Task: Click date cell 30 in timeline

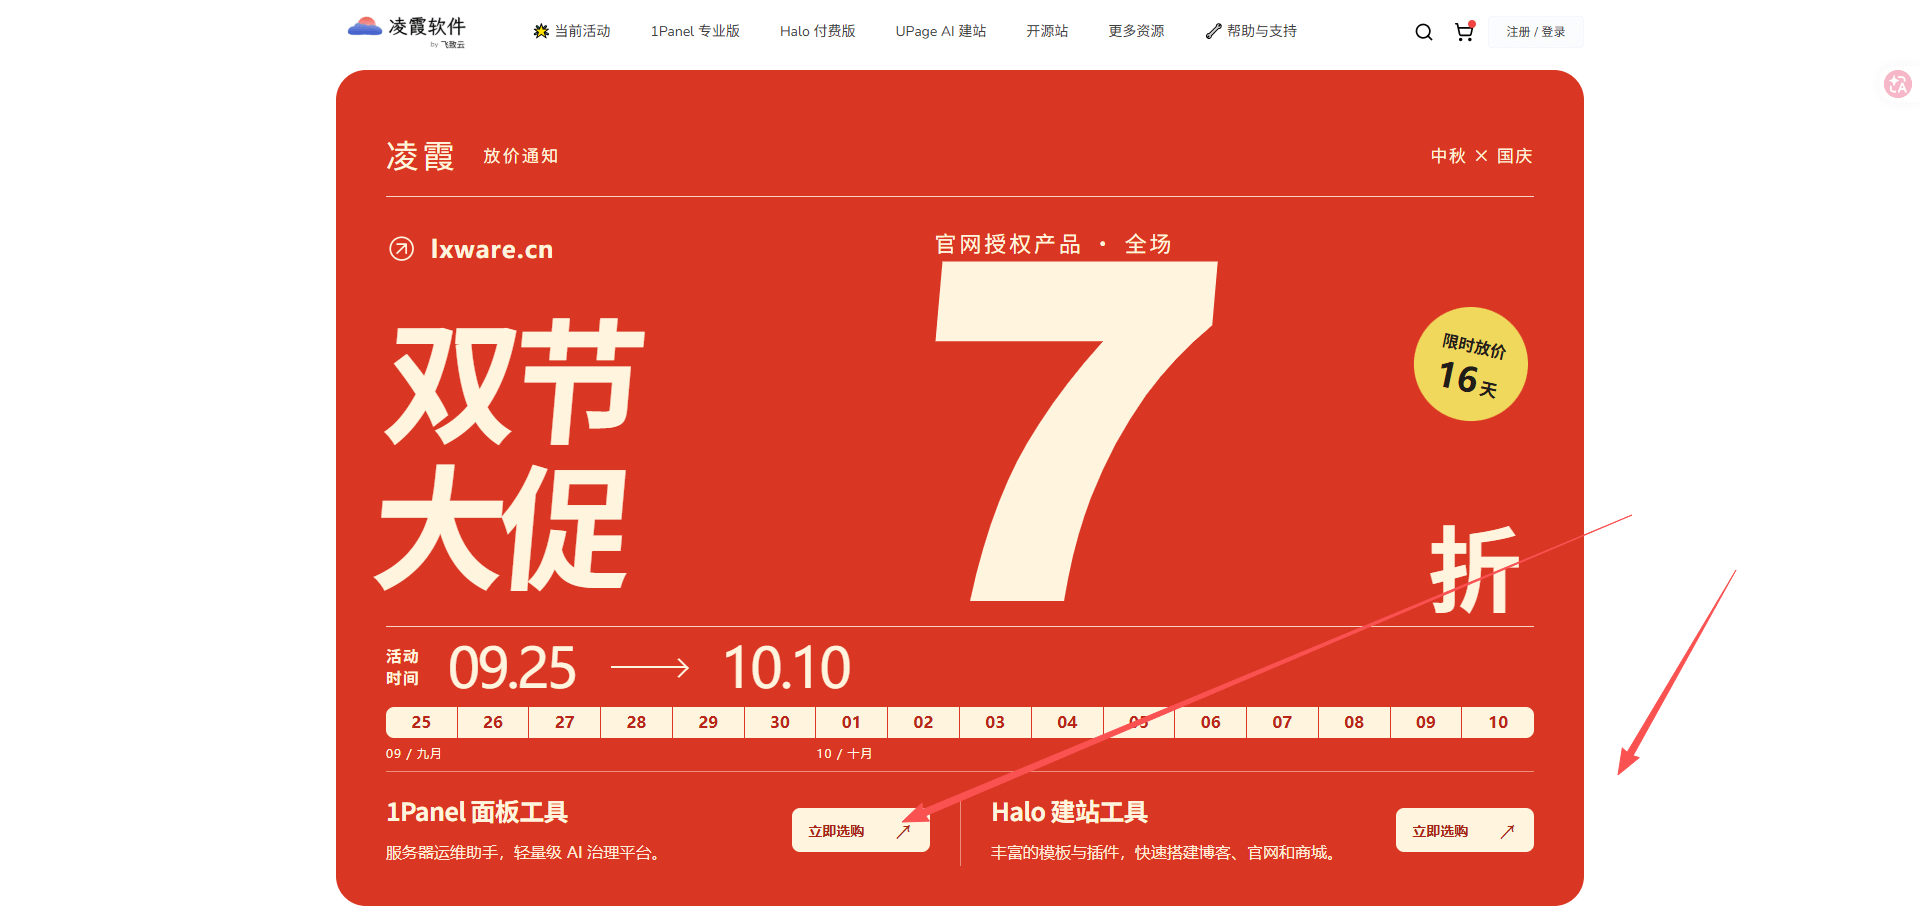Action: [x=780, y=722]
